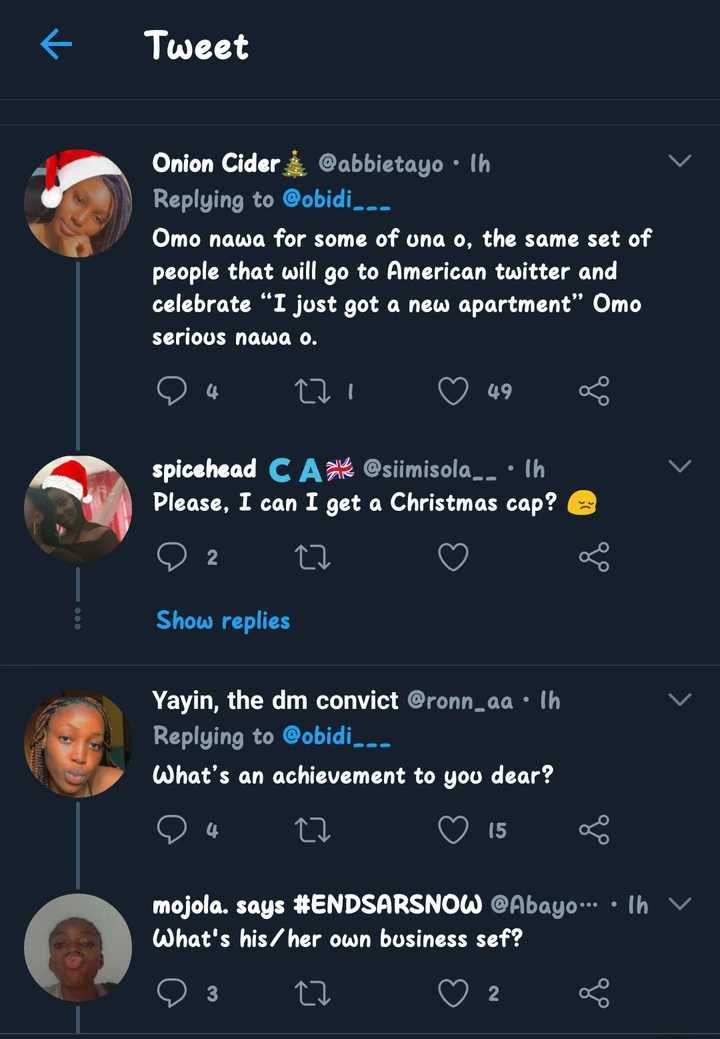This screenshot has height=1039, width=720.
Task: Open Onion Cider's profile picture
Action: click(x=78, y=203)
